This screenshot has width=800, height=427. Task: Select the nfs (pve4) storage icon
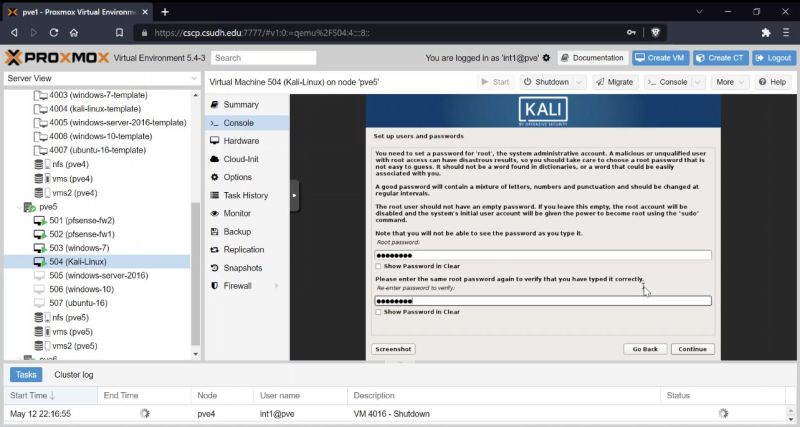42,164
